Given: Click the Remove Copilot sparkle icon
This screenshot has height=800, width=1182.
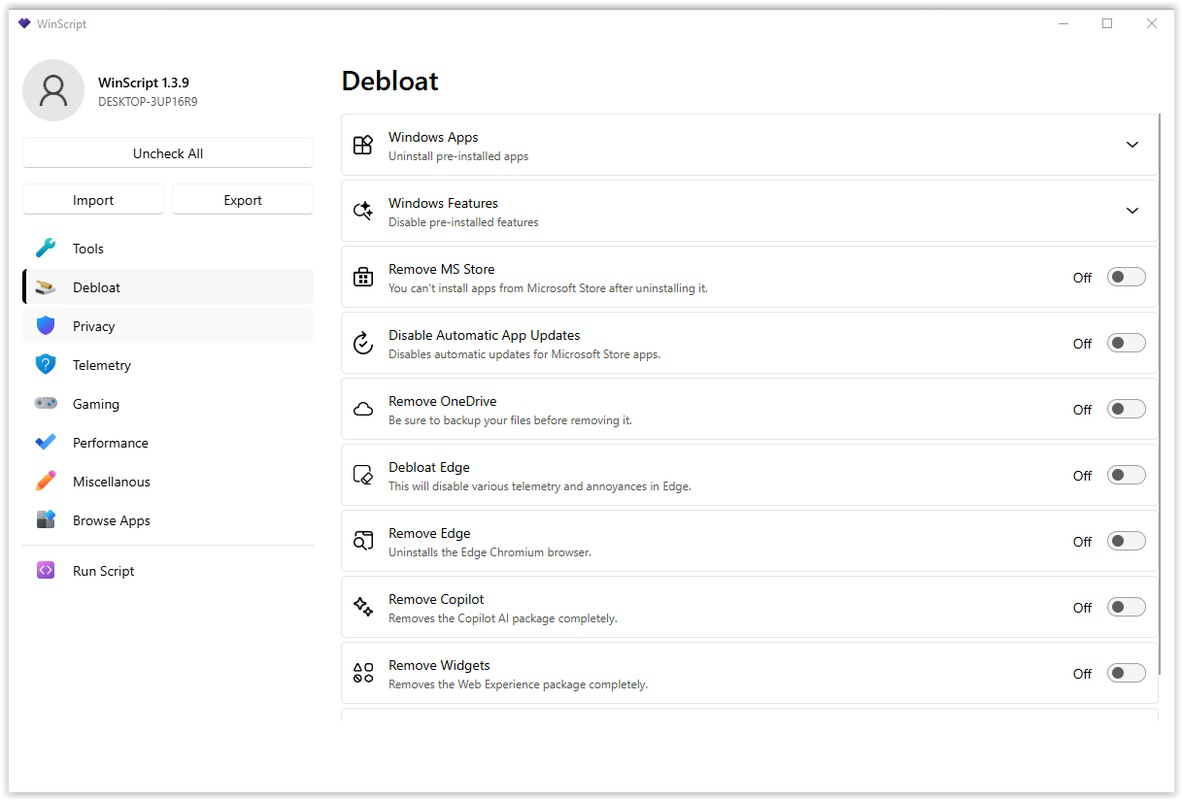Looking at the screenshot, I should pos(363,607).
